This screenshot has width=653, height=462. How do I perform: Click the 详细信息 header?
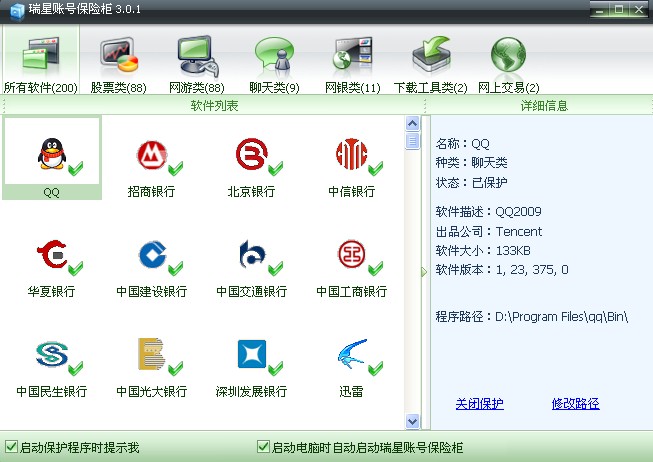(544, 106)
